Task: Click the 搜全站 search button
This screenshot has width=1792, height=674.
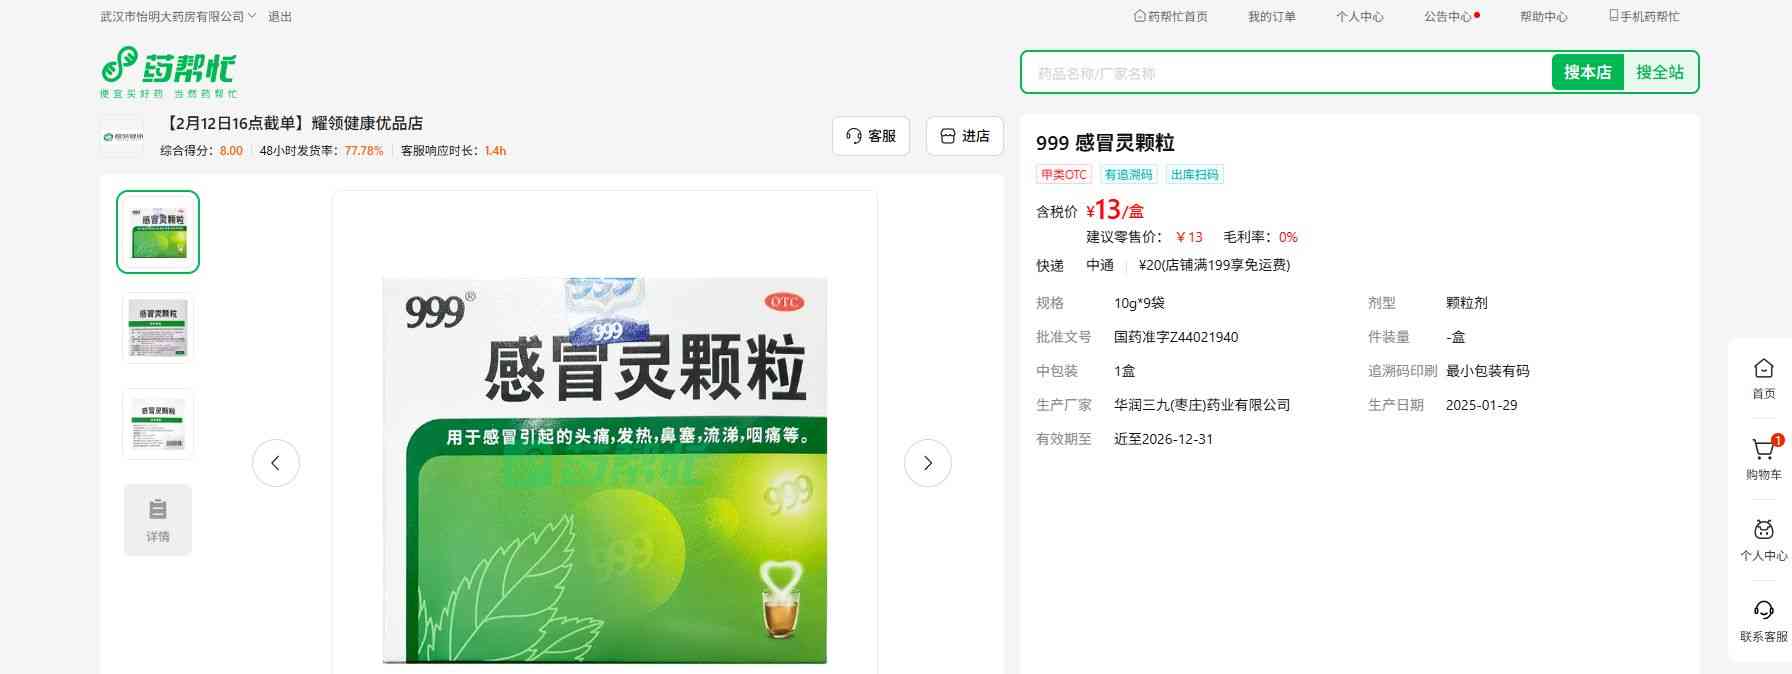Action: [1659, 72]
